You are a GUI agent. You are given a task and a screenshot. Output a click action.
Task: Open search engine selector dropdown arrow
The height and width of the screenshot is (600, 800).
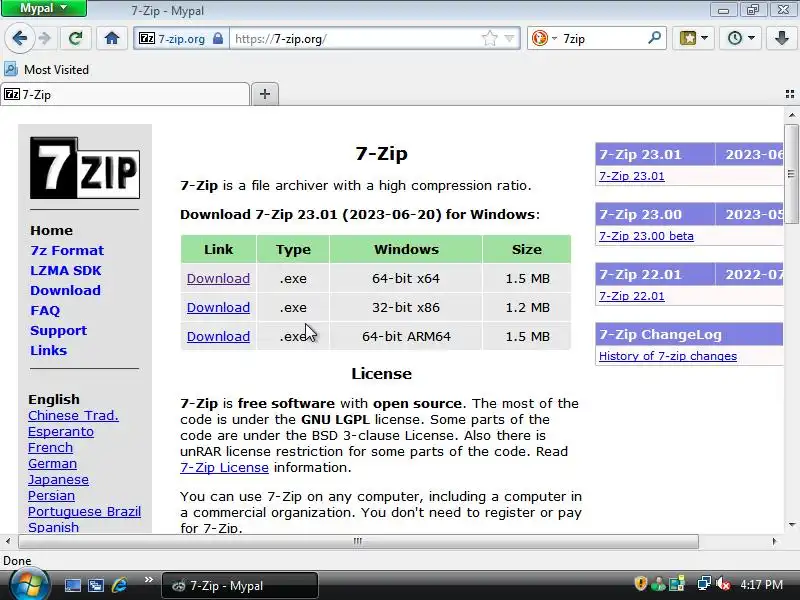[x=554, y=39]
